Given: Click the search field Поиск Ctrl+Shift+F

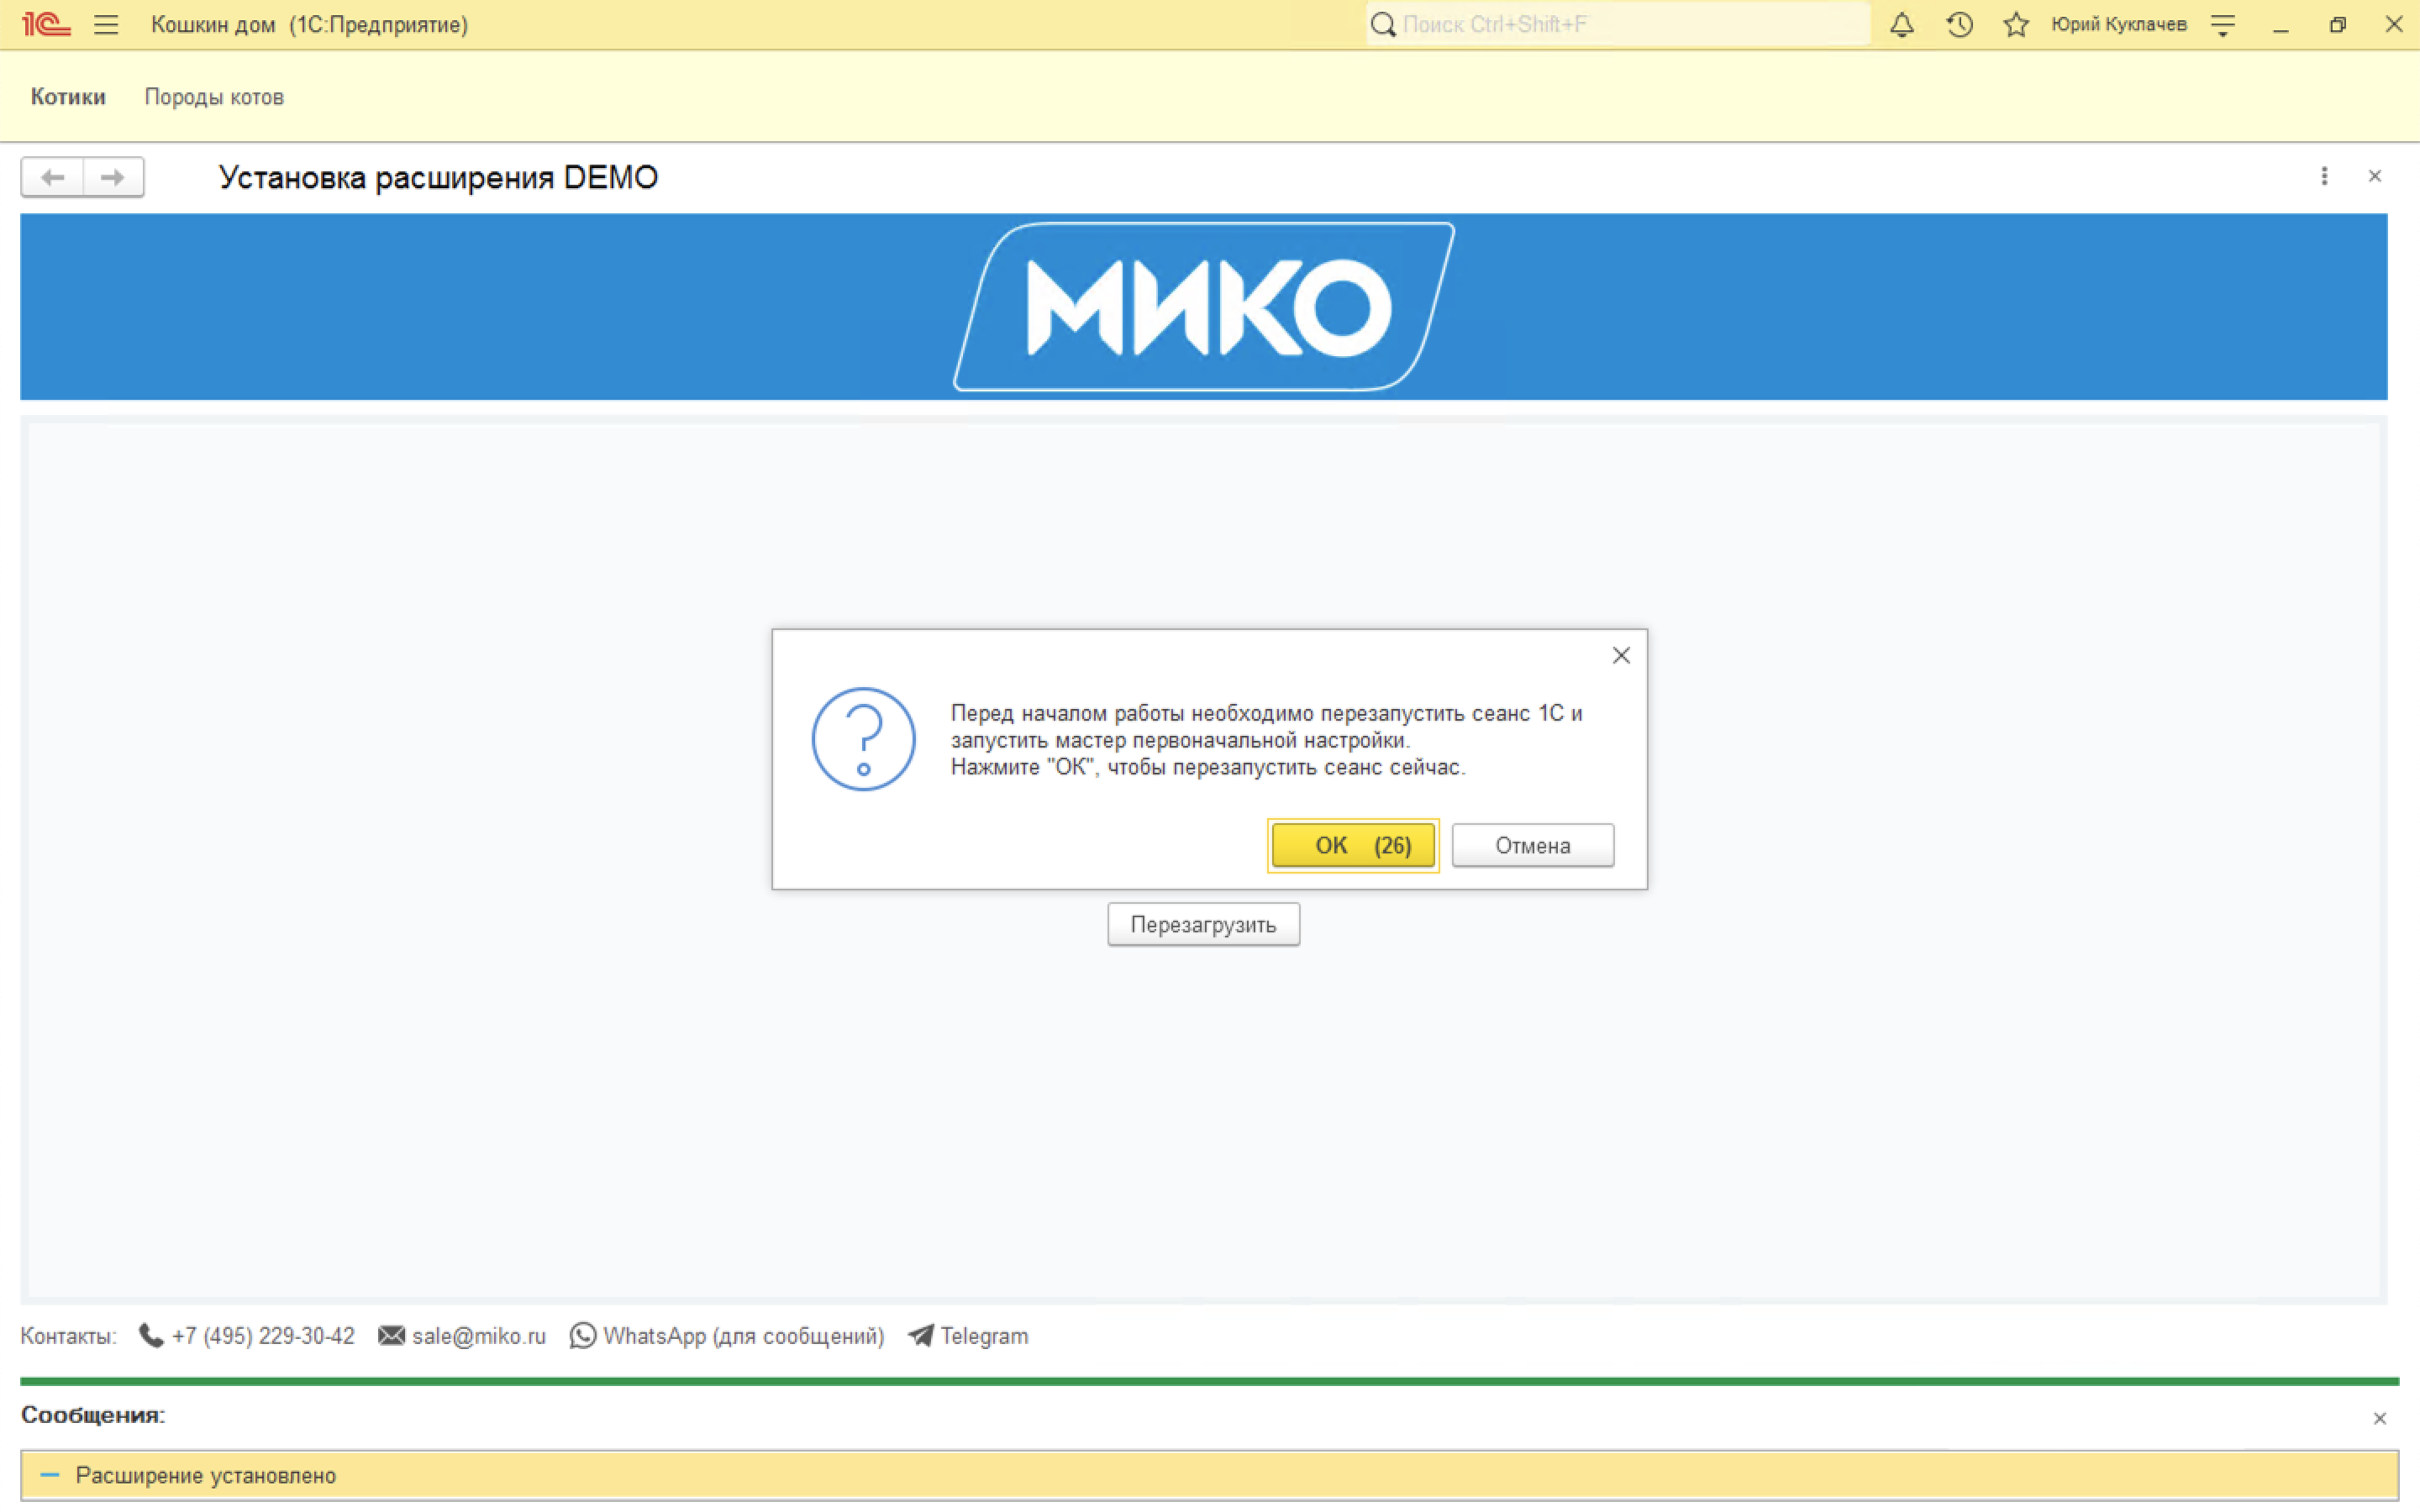Looking at the screenshot, I should tap(1618, 24).
